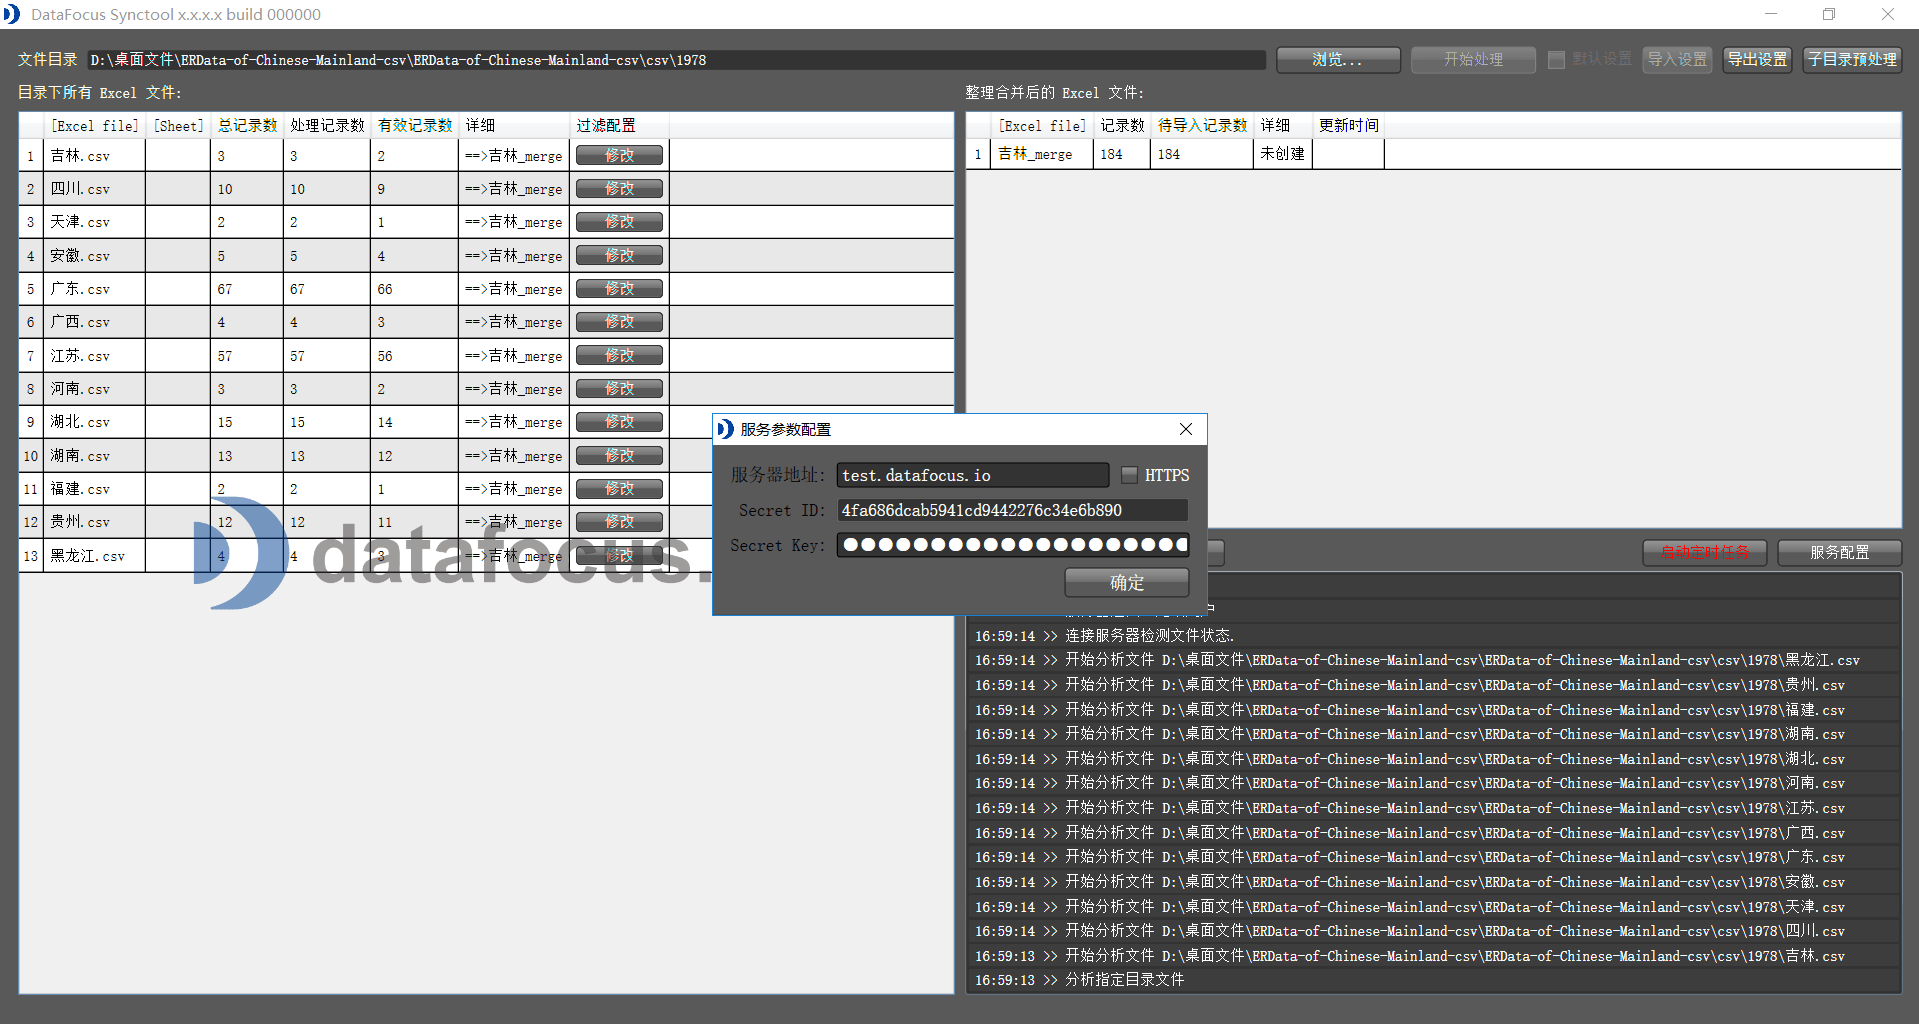
Task: Enable the HTTPS checkbox
Action: 1129,475
